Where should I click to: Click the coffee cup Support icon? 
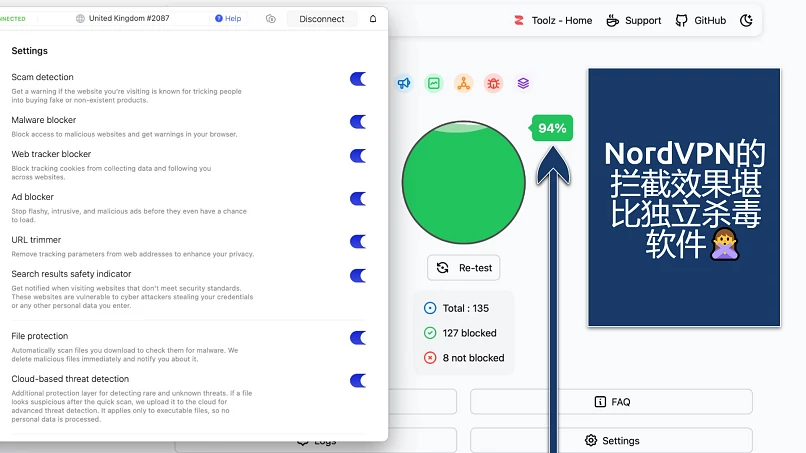(612, 21)
